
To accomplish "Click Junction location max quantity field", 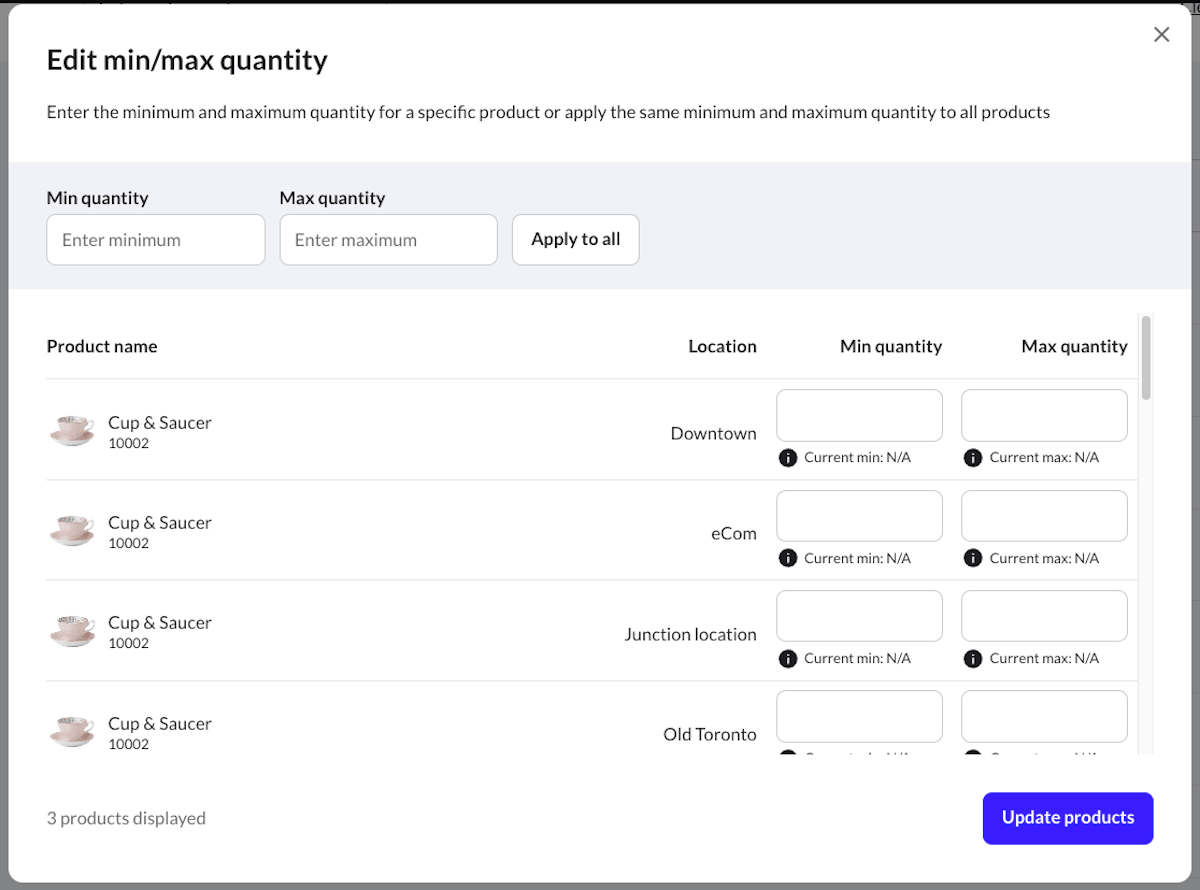I will tap(1045, 616).
